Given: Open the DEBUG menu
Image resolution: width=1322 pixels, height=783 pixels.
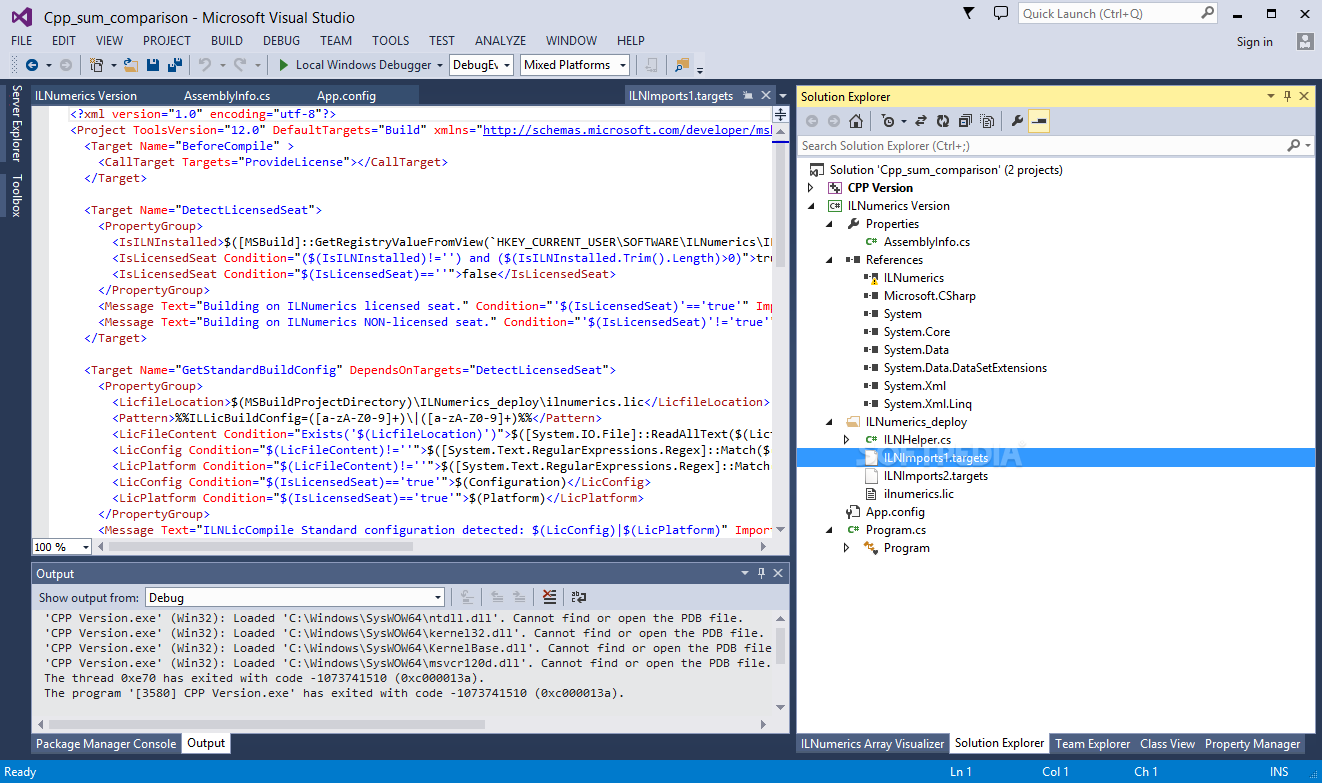Looking at the screenshot, I should 281,41.
